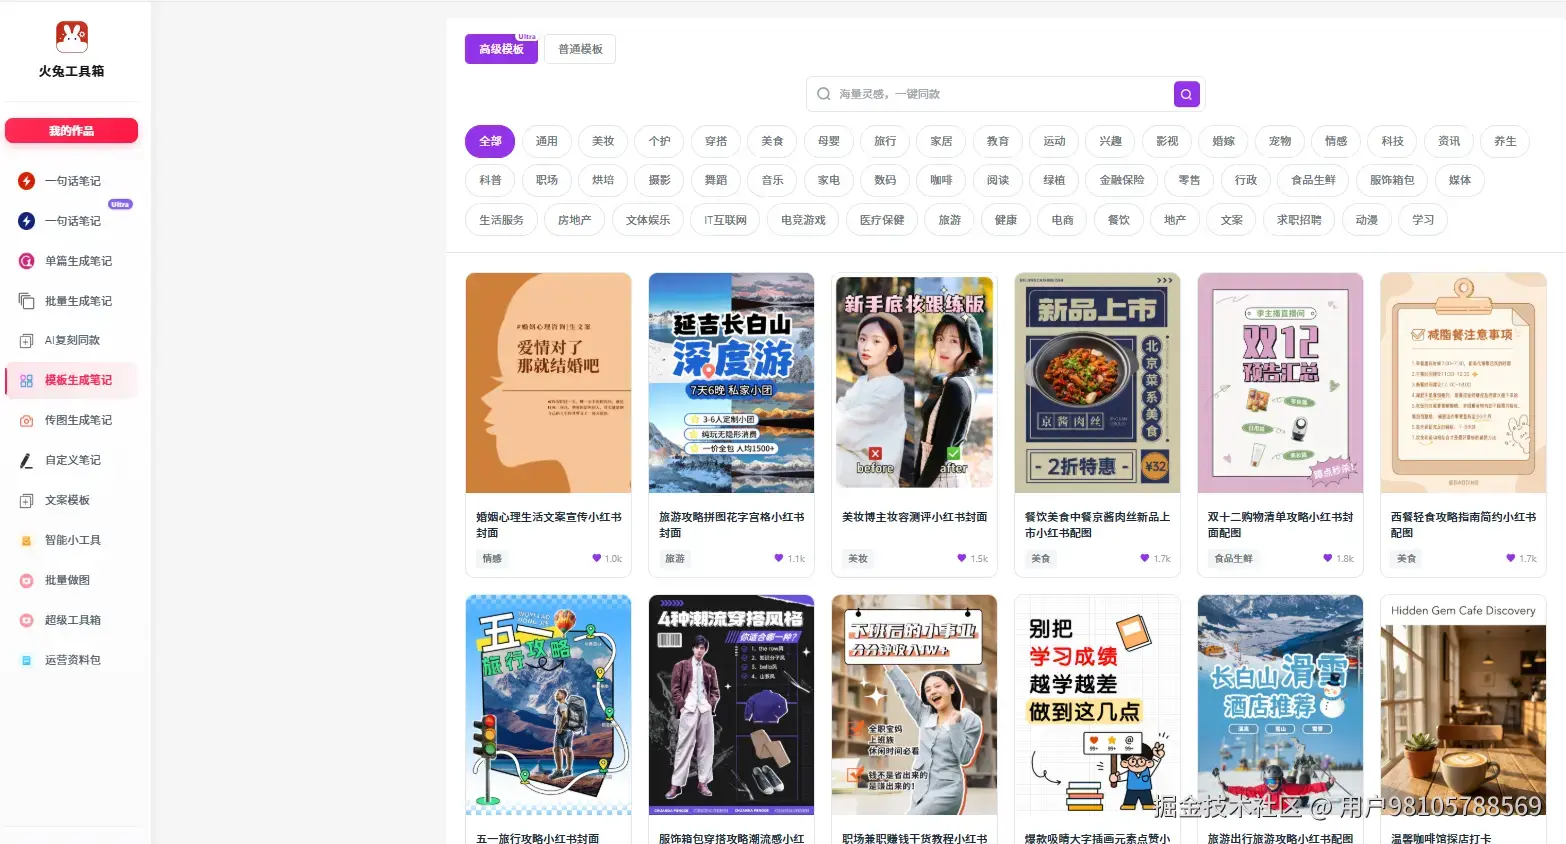1566x844 pixels.
Task: Open the 自定义笔记 pen icon
Action: click(x=27, y=461)
